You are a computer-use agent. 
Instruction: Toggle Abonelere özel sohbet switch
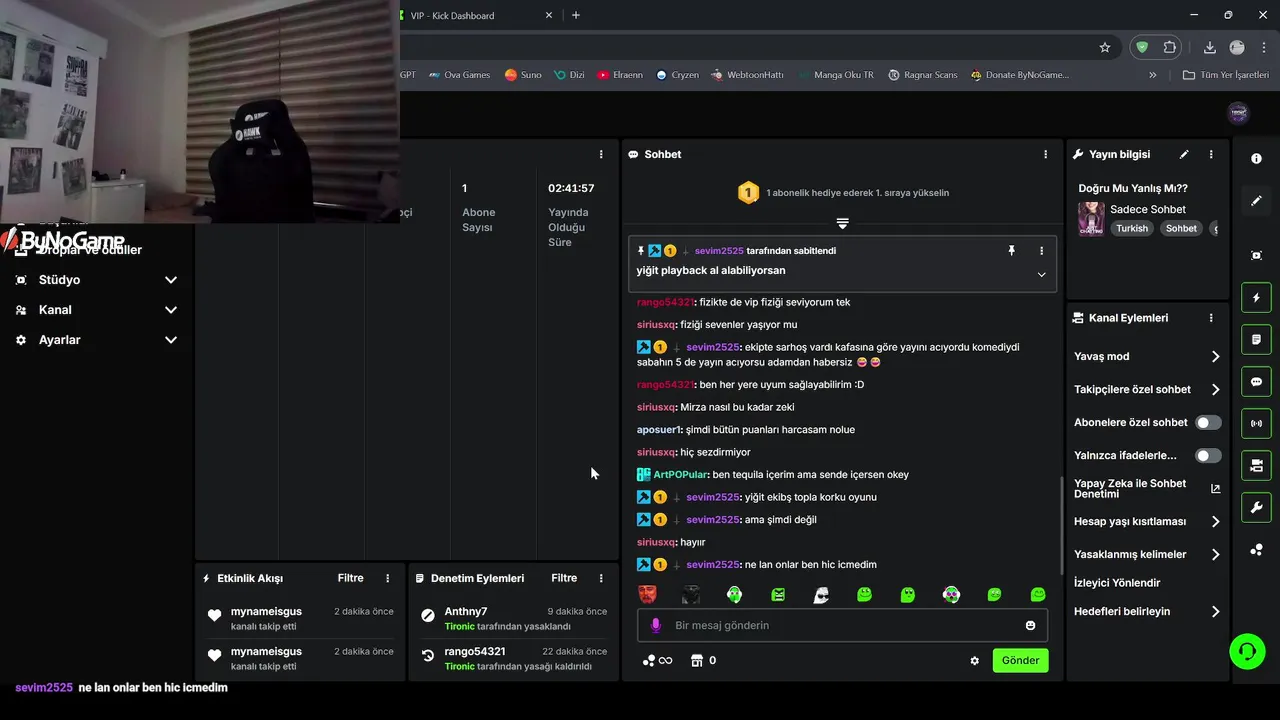(x=1208, y=422)
